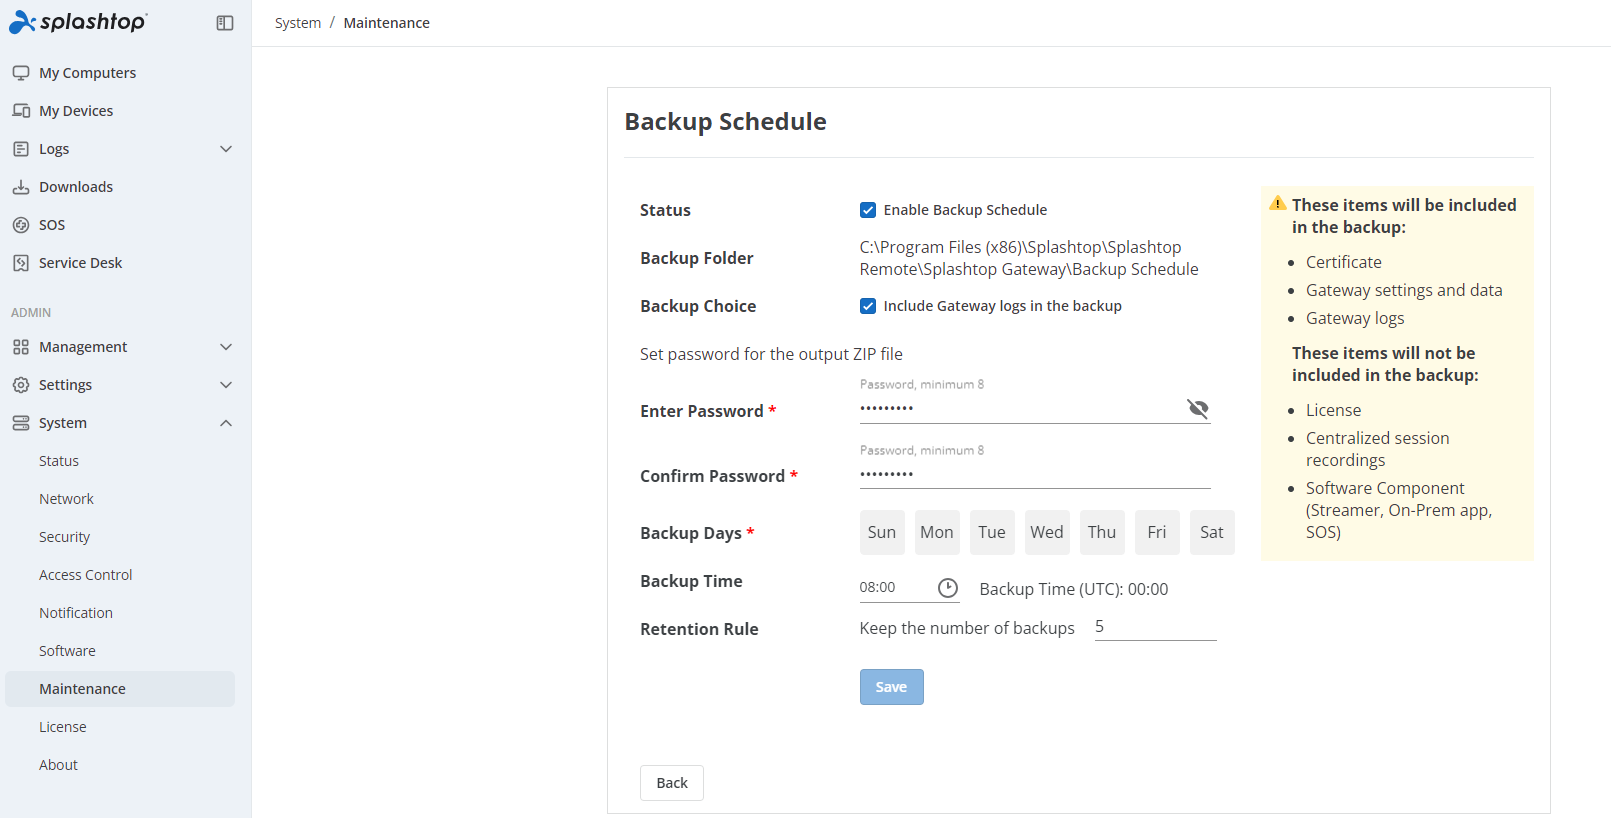This screenshot has height=818, width=1611.
Task: Click the Save button
Action: tap(891, 687)
